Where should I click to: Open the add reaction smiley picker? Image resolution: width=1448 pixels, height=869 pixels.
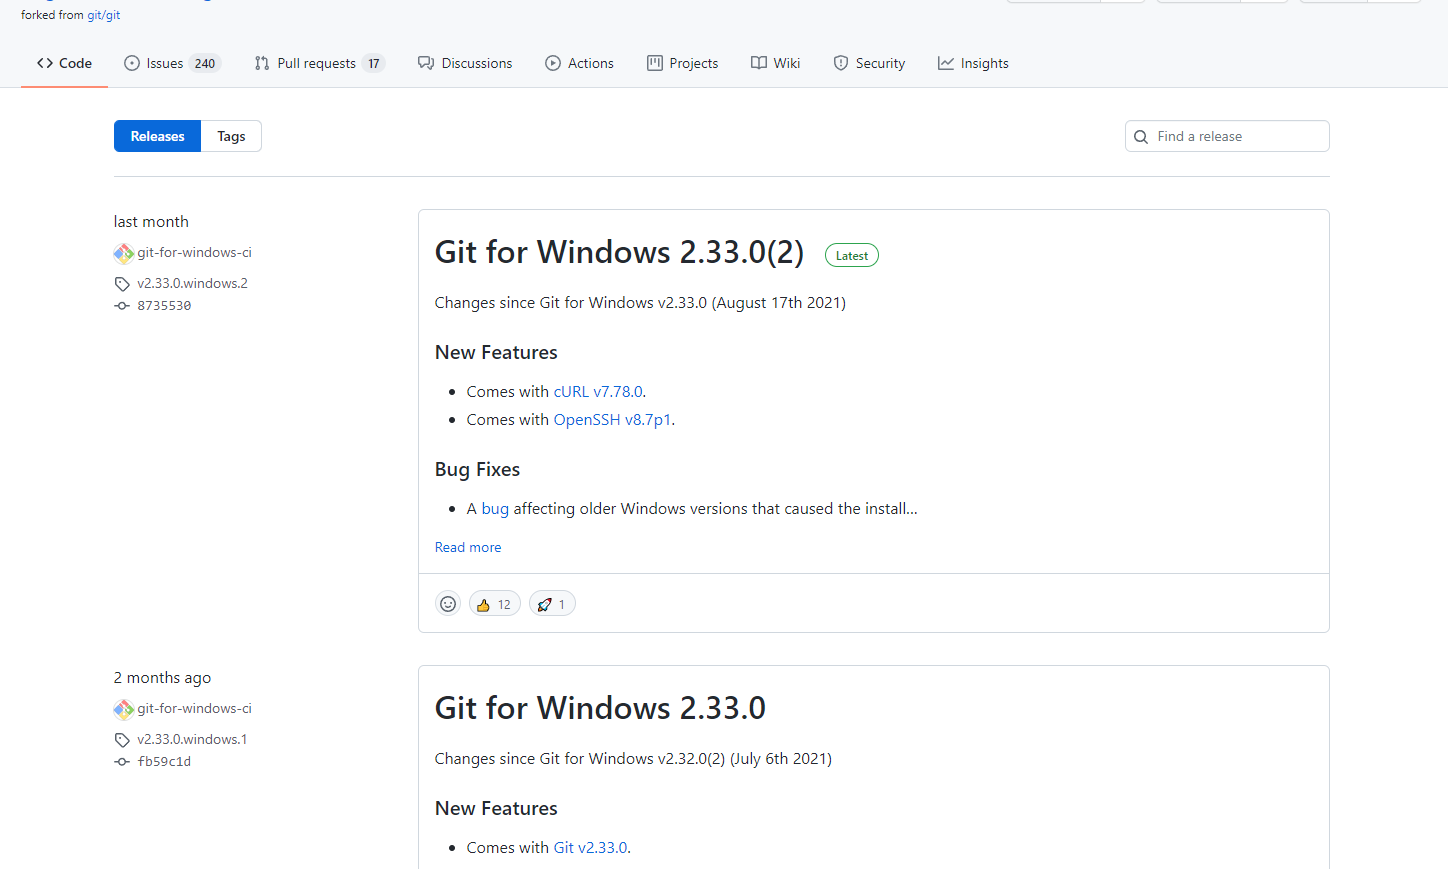(x=448, y=604)
